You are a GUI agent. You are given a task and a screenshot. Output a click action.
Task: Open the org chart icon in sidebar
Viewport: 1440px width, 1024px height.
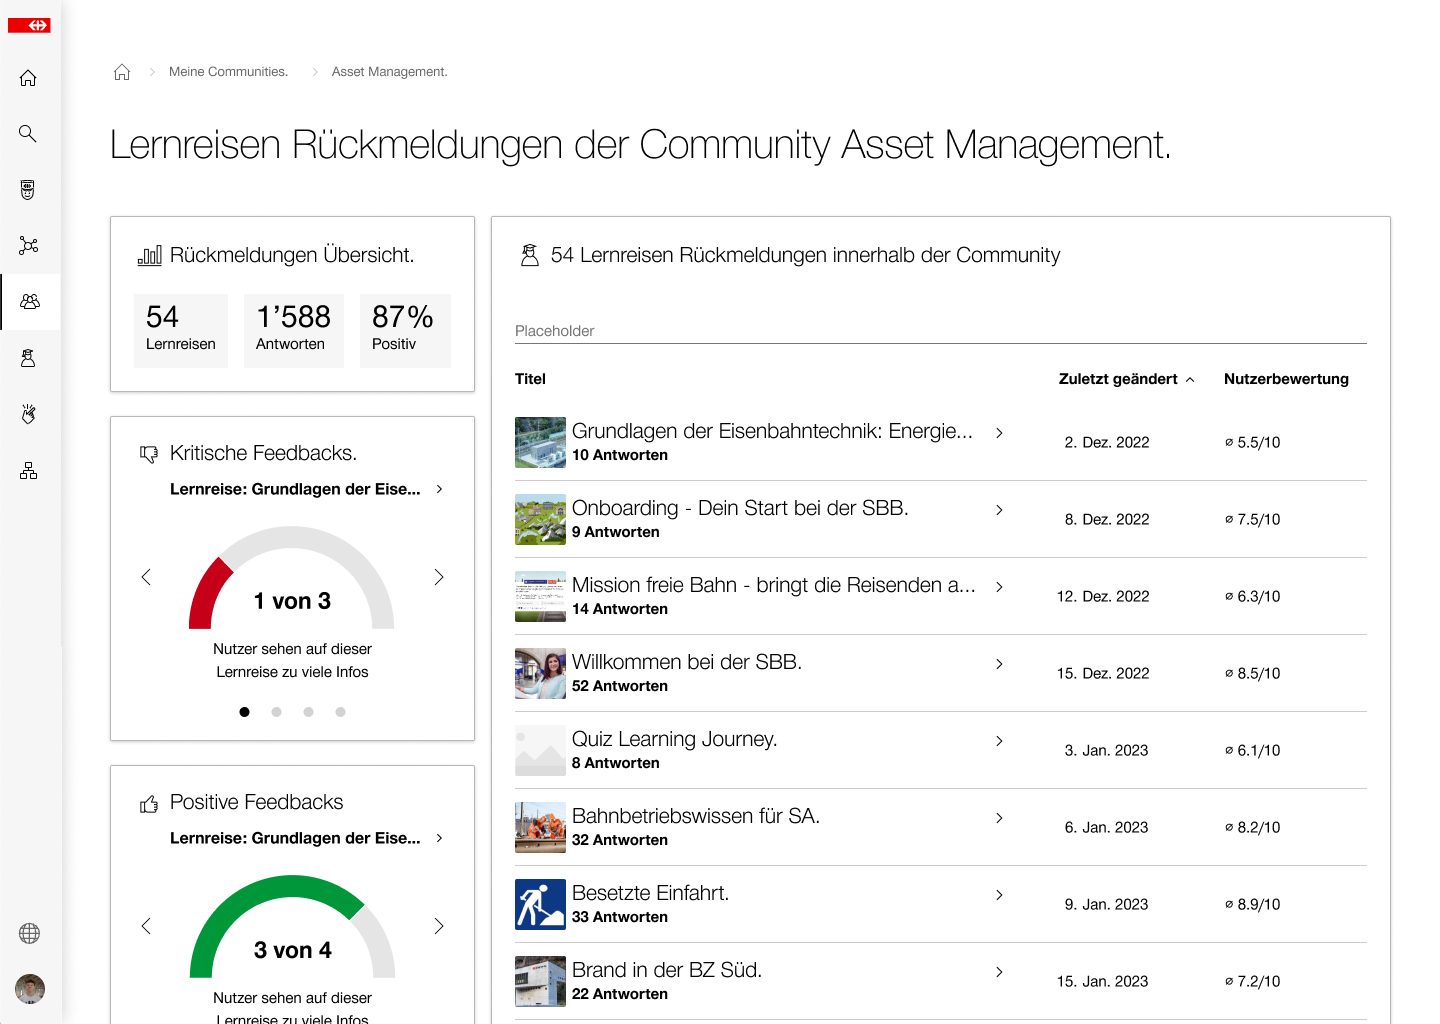click(x=28, y=471)
